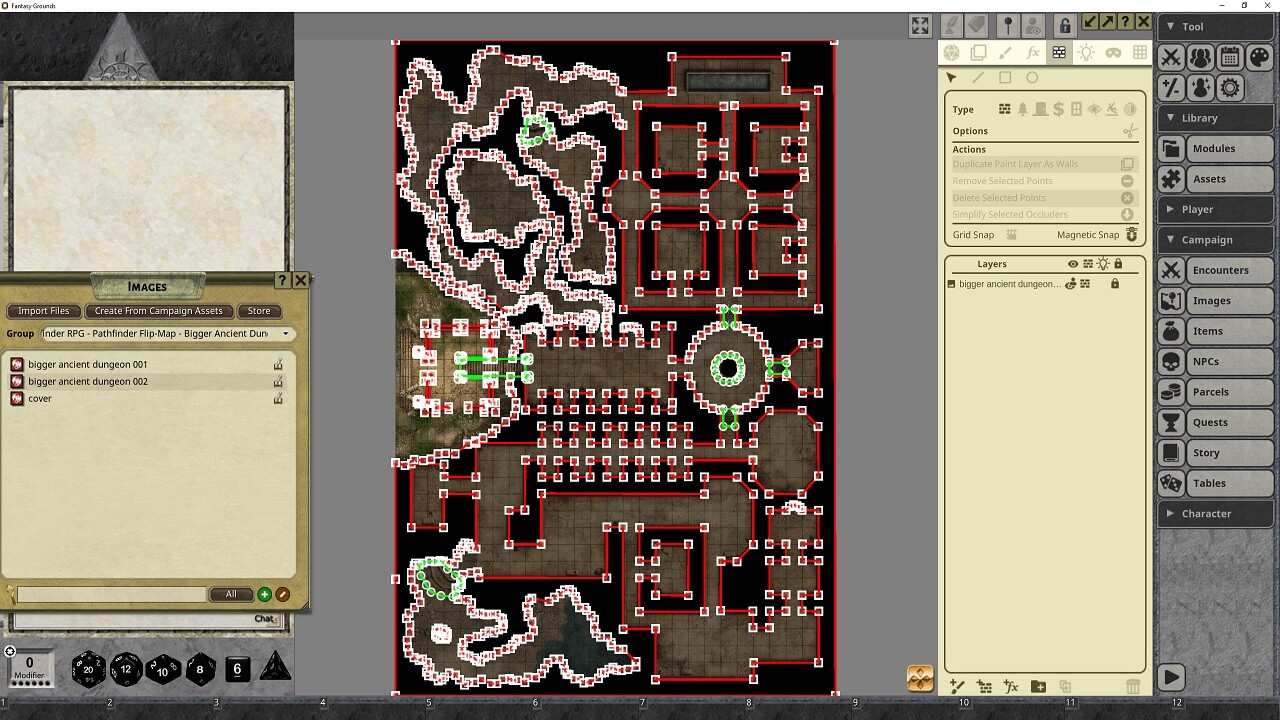The width and height of the screenshot is (1280, 720).
Task: Switch to the Chat tab
Action: coord(265,618)
